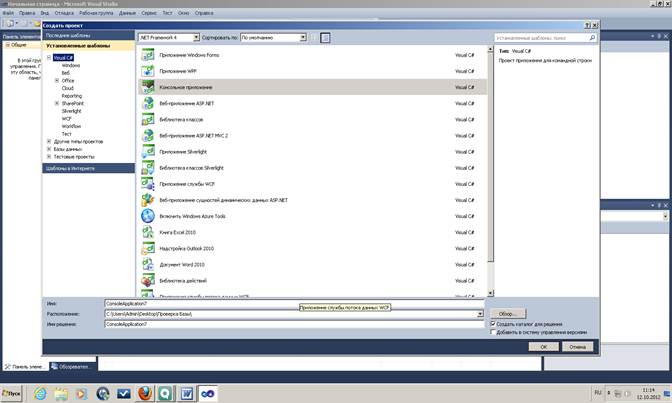Expand the SharePoint tree node
Viewport: 672px width, 403px height.
tap(57, 103)
